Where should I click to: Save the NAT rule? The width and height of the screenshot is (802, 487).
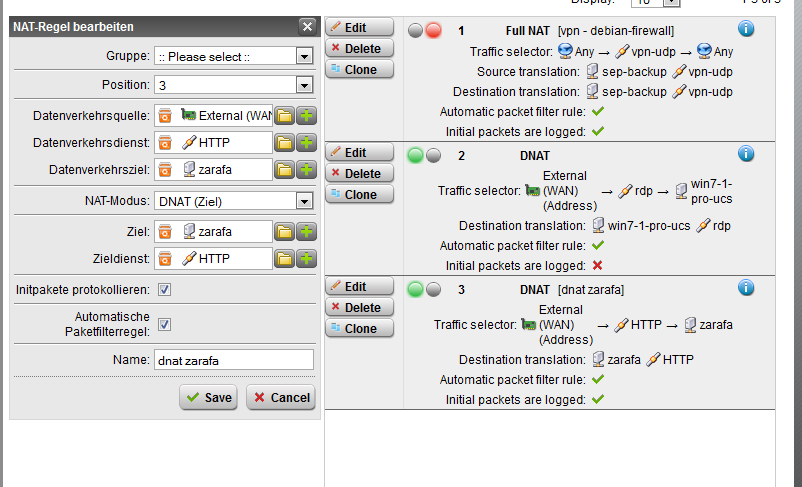(x=208, y=397)
